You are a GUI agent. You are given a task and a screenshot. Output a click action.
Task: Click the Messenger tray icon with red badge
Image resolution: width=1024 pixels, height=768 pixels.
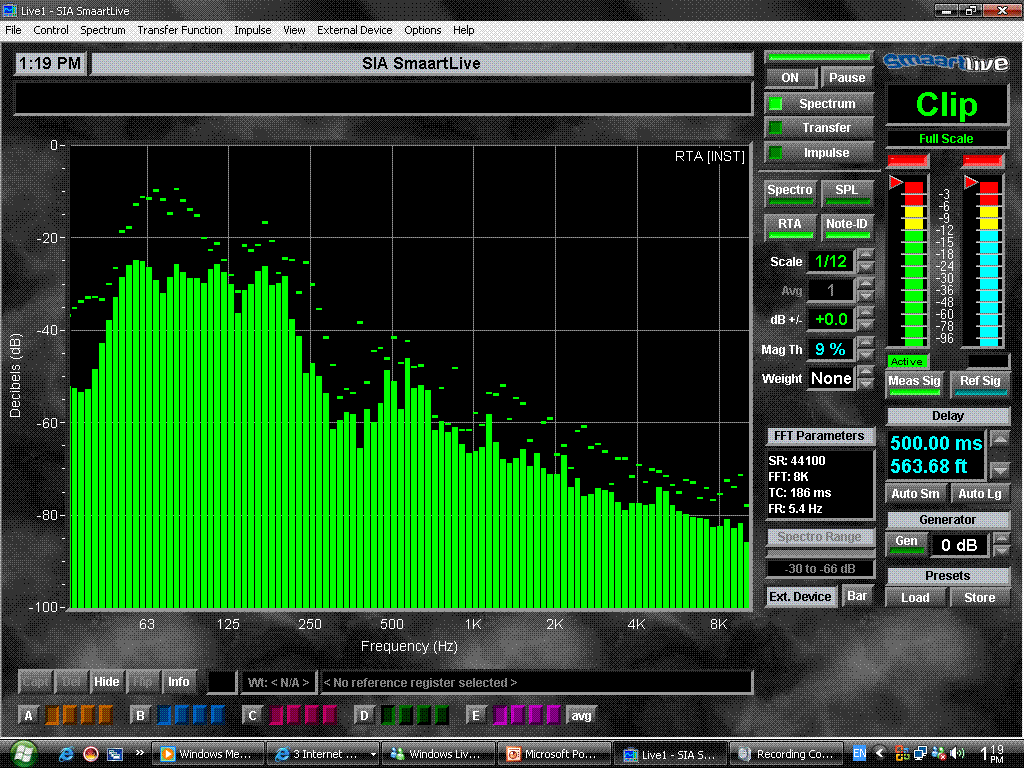[x=938, y=754]
